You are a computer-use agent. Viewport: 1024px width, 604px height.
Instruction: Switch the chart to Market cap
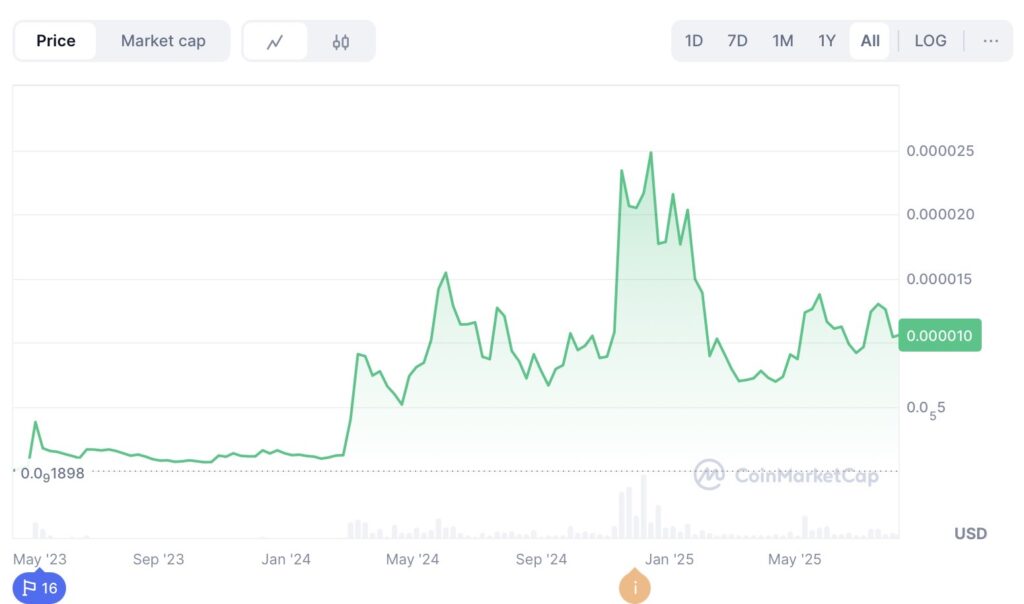coord(163,41)
